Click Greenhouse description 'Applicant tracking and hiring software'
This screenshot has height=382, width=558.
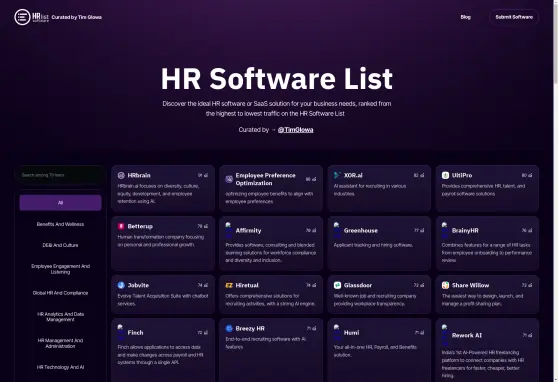[x=373, y=245]
